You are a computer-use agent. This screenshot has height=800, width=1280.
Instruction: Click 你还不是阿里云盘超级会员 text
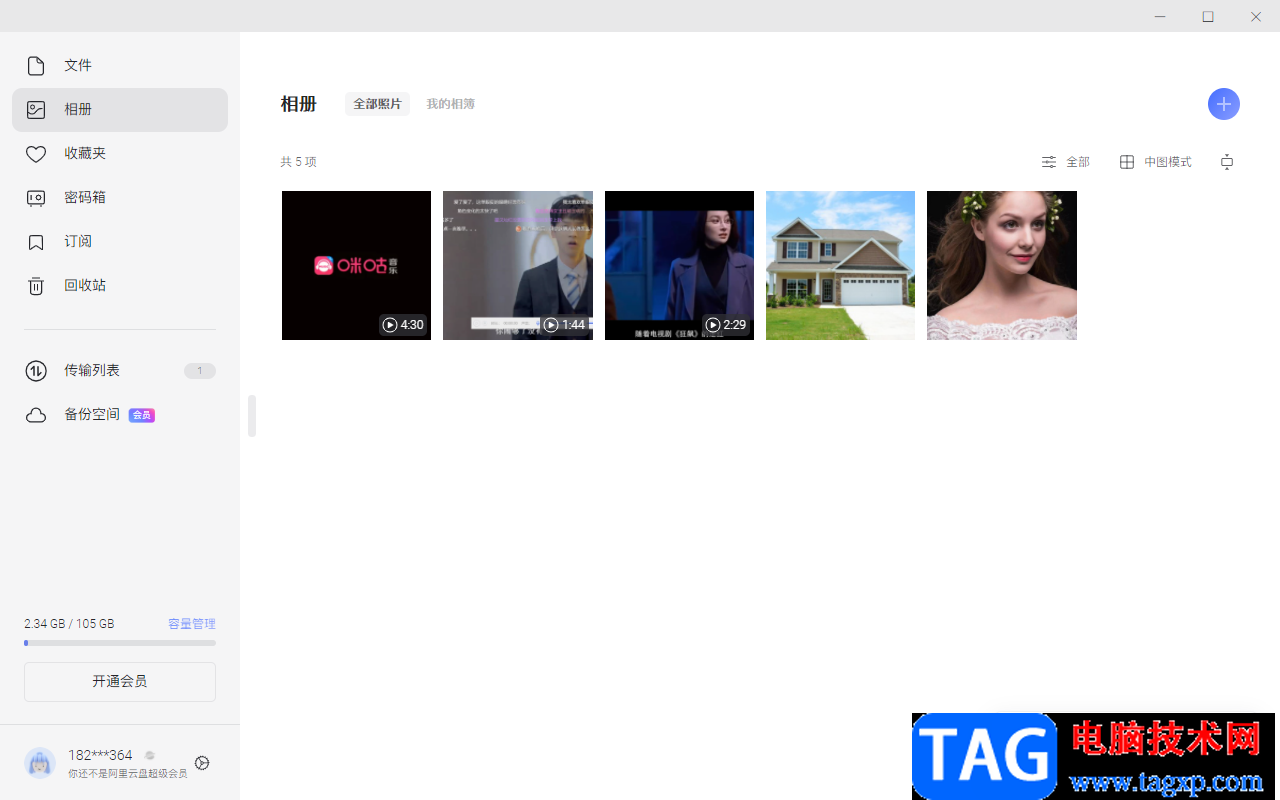(127, 774)
